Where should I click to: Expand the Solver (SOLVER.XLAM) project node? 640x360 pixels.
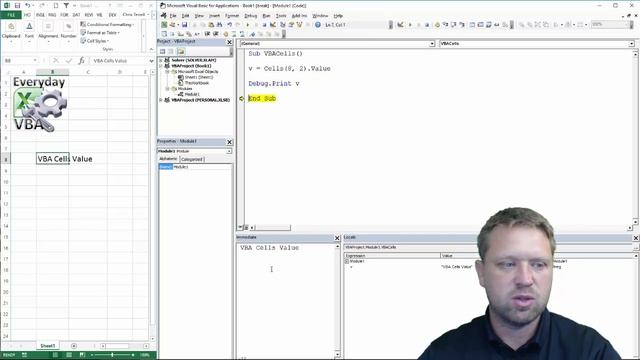161,60
